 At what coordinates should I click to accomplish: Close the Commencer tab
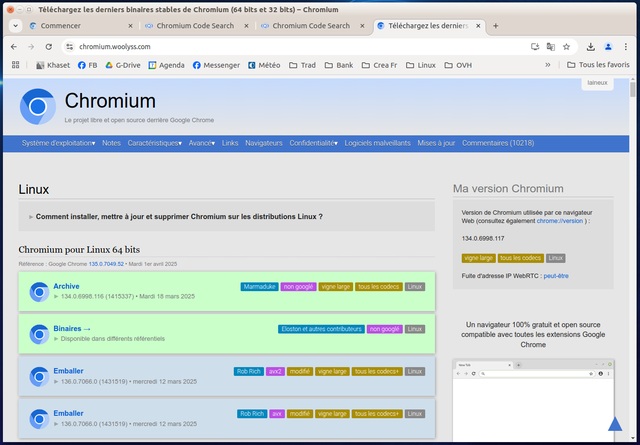pyautogui.click(x=130, y=26)
